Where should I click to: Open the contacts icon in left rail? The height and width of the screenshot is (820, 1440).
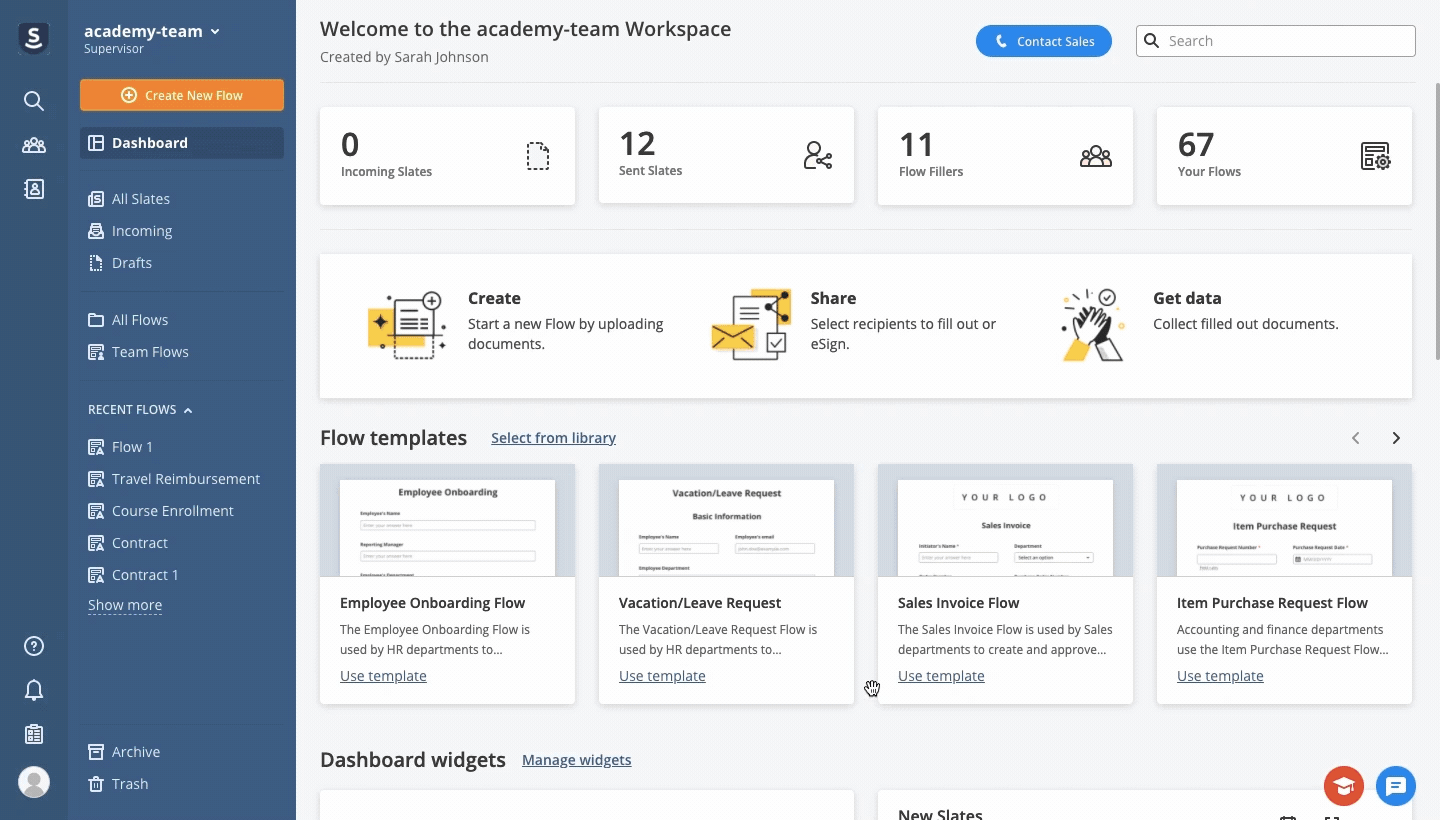(x=34, y=189)
